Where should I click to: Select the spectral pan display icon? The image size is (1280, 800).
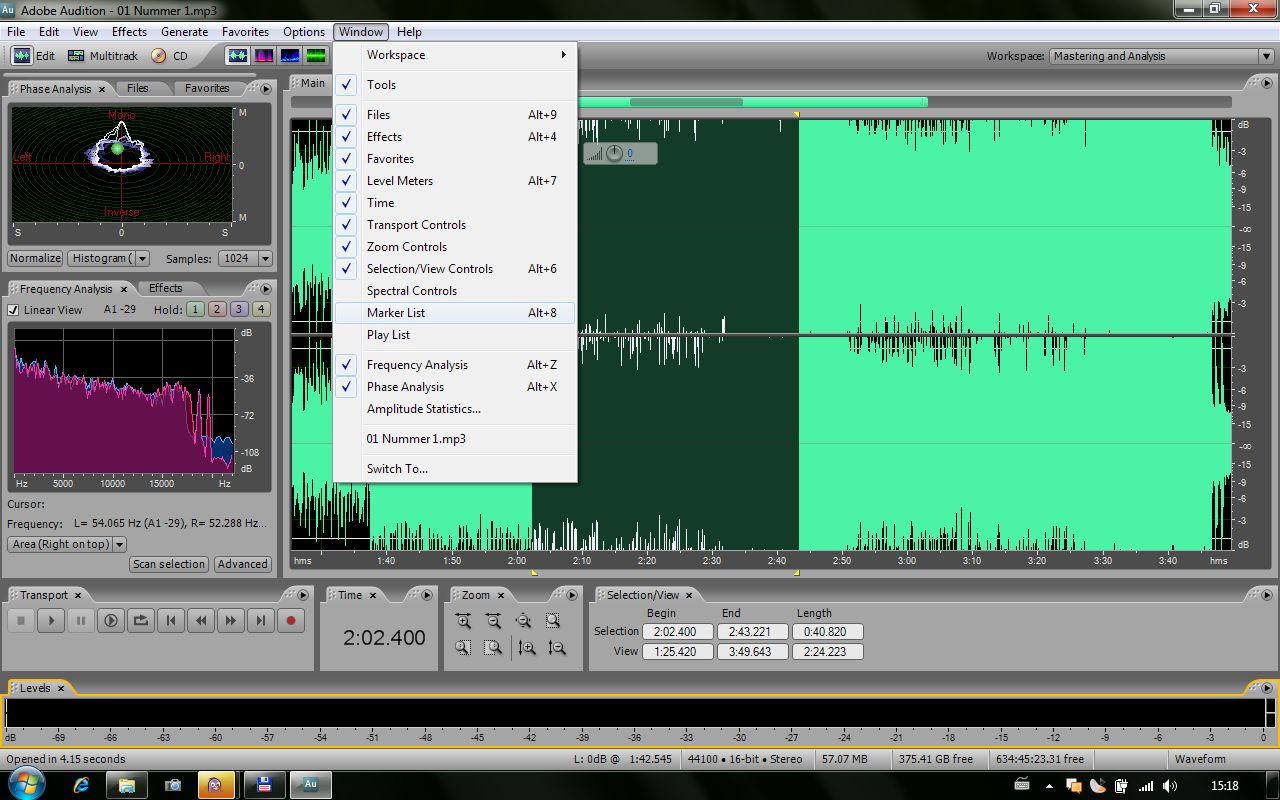point(290,56)
